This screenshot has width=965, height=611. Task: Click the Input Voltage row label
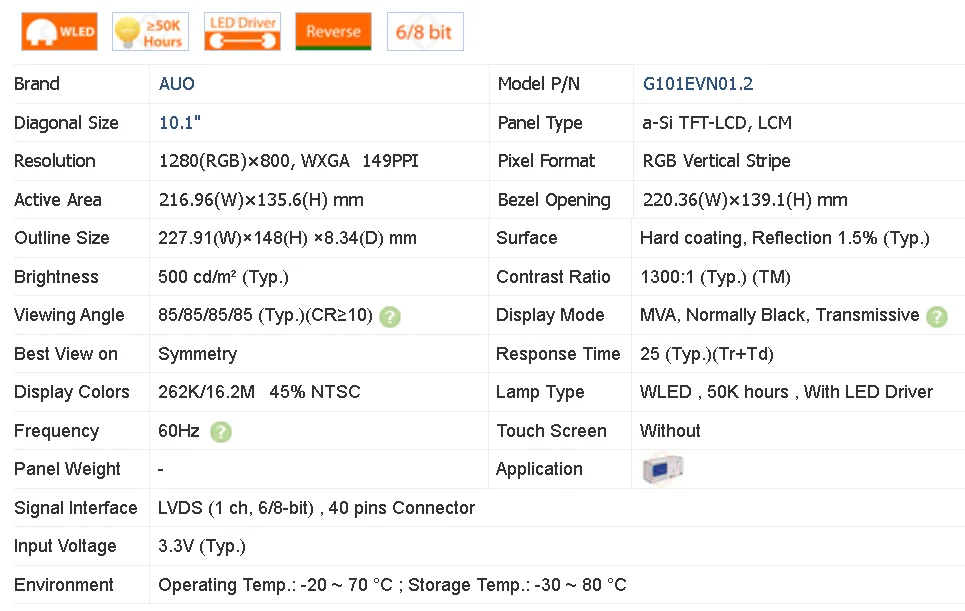65,546
